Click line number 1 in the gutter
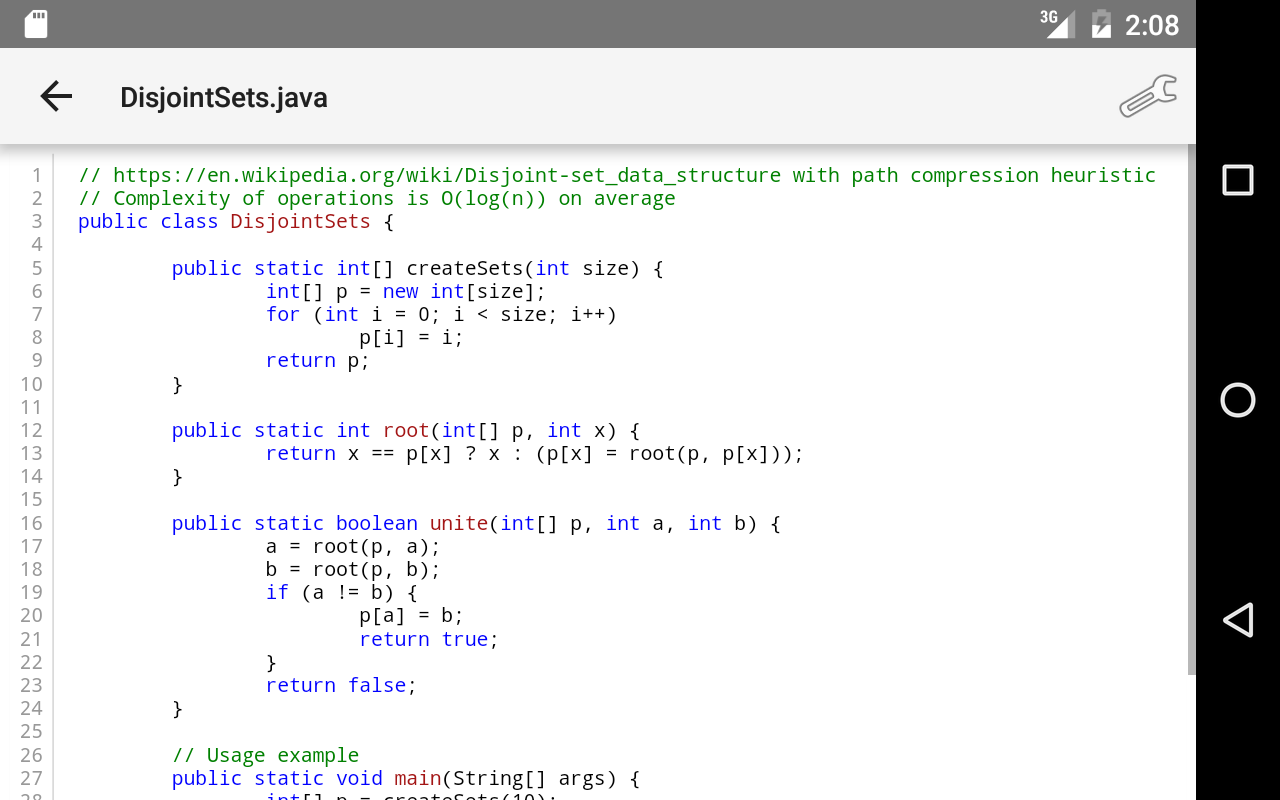 tap(37, 175)
